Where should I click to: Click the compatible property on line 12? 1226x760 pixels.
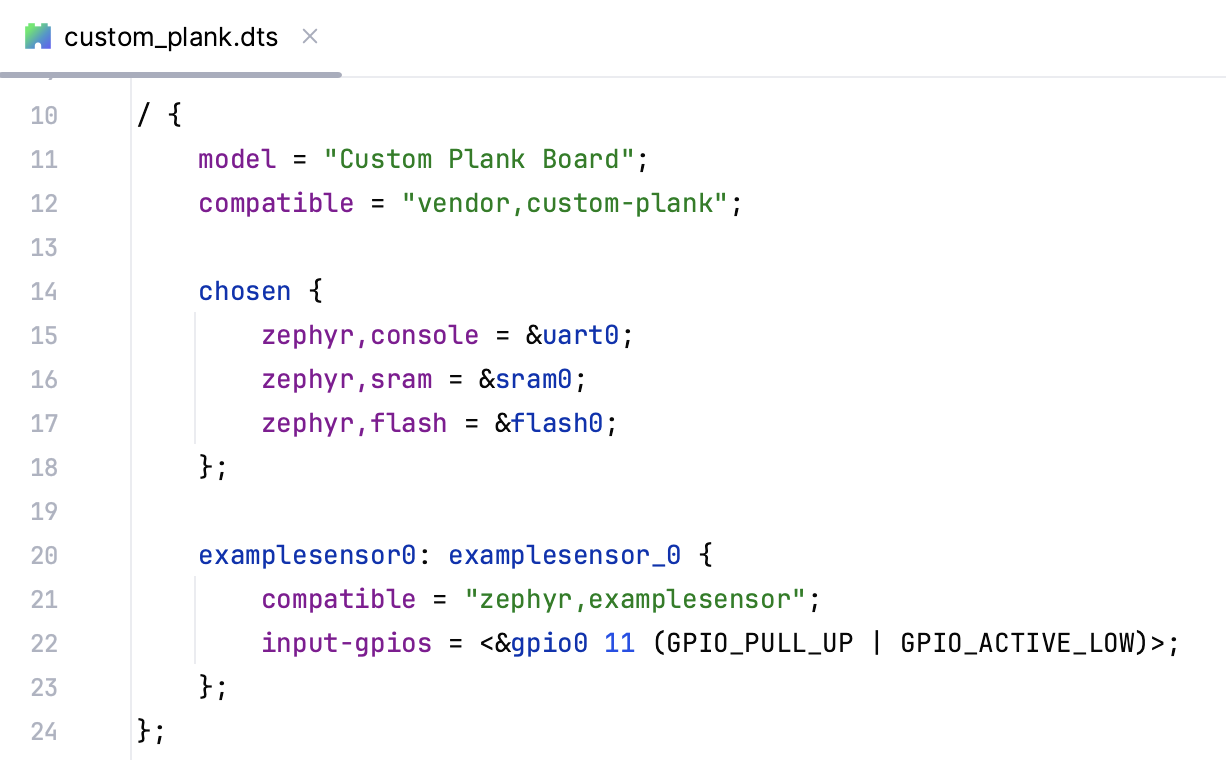coord(276,203)
